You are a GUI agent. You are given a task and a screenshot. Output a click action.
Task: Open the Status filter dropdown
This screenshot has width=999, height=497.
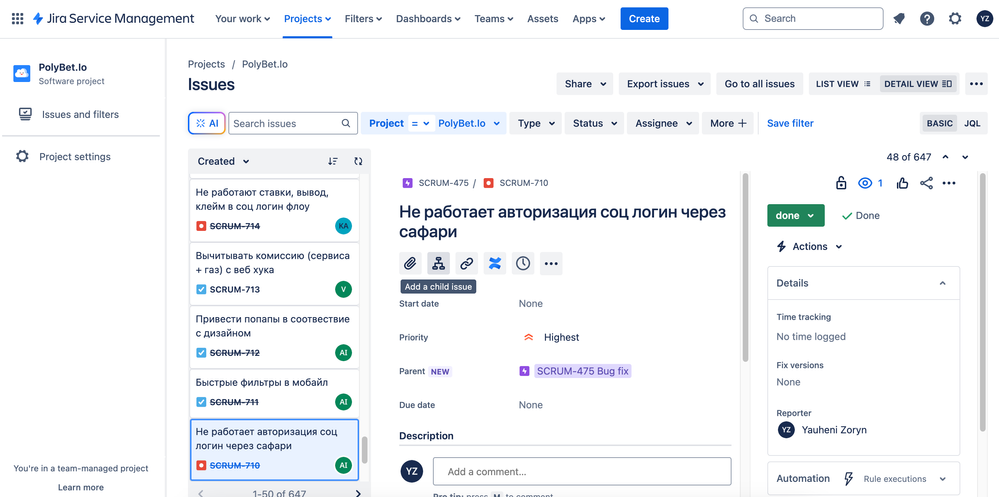[x=594, y=123]
